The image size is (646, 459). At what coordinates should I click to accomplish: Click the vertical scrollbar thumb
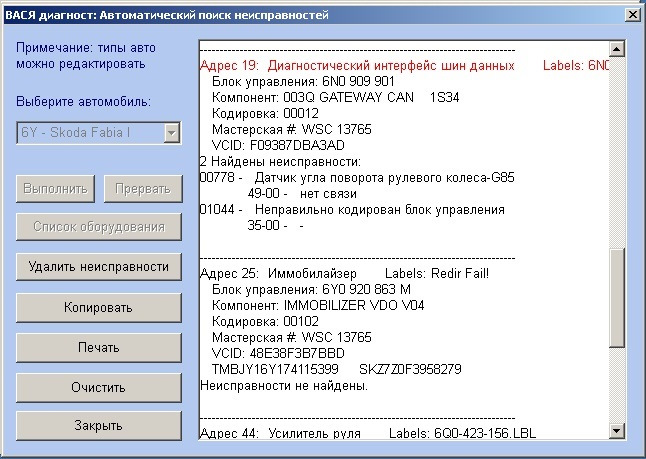[616, 297]
